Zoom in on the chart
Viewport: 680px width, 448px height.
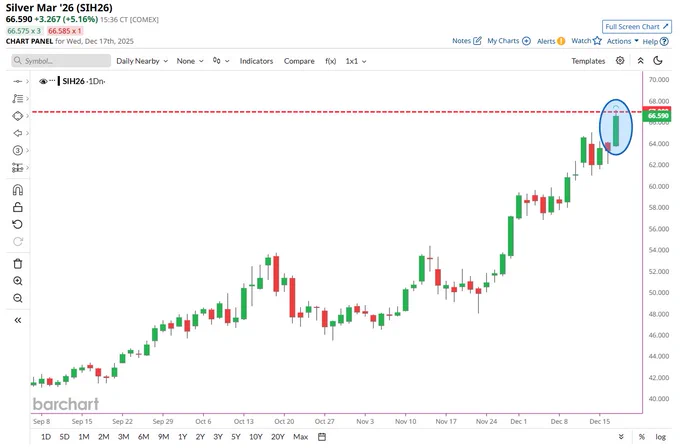[18, 281]
